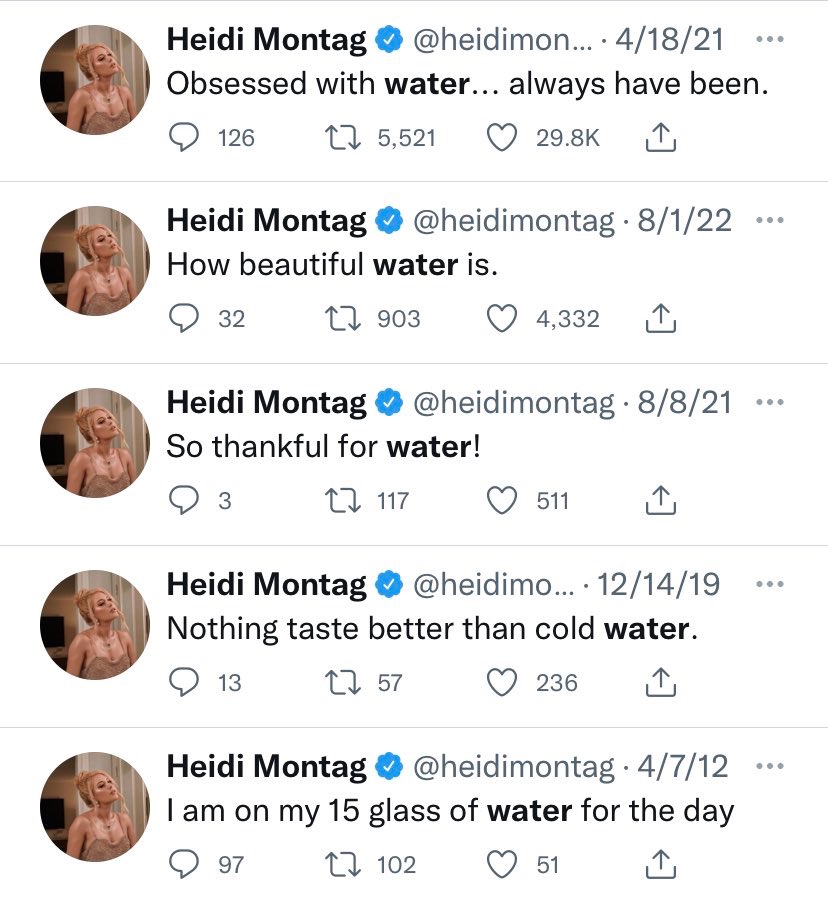Open more options on the 8/1/22 tweet
The height and width of the screenshot is (908, 828).
(770, 220)
